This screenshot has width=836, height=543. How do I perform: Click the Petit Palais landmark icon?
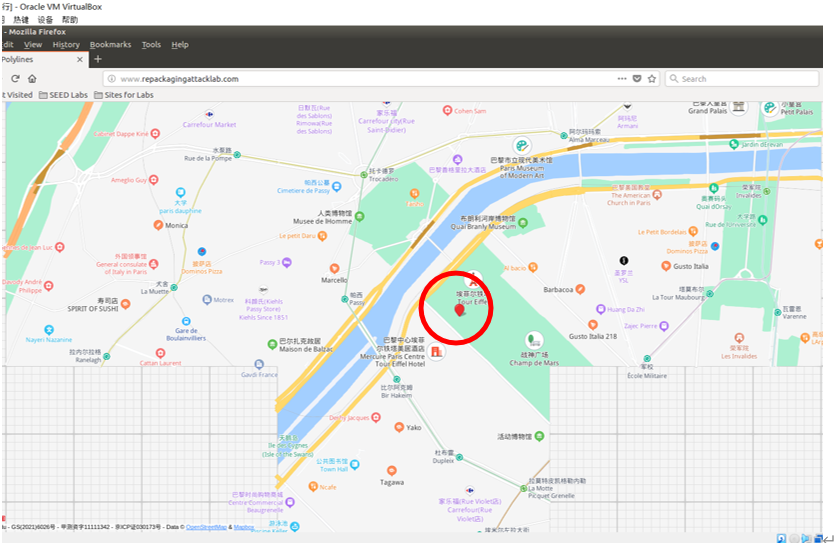[770, 108]
